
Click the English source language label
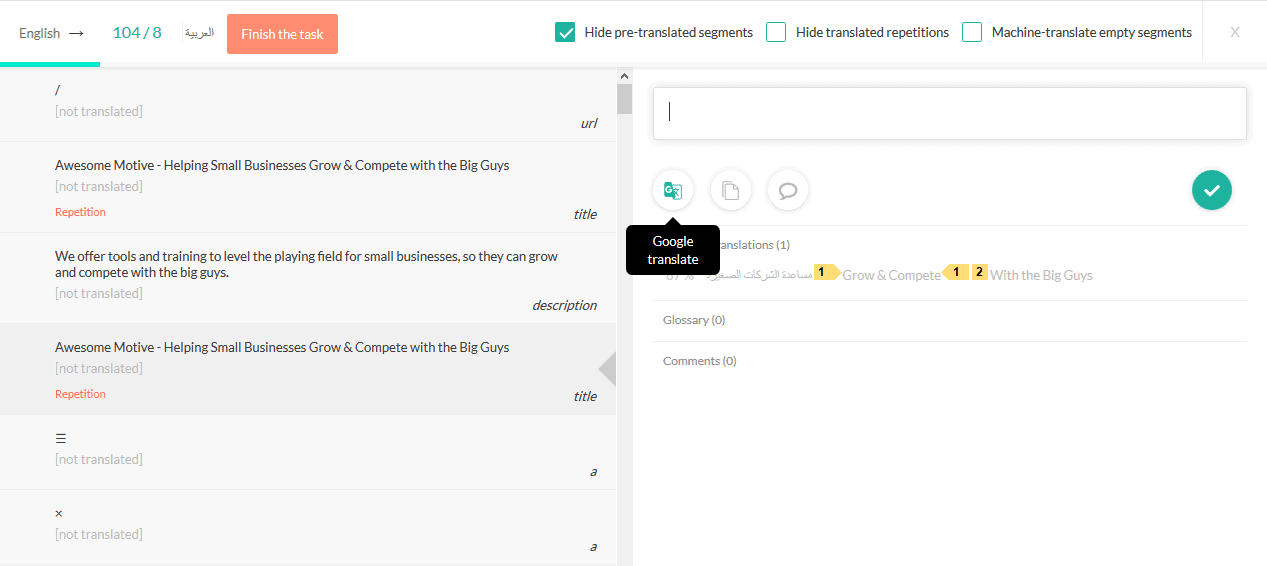click(39, 33)
